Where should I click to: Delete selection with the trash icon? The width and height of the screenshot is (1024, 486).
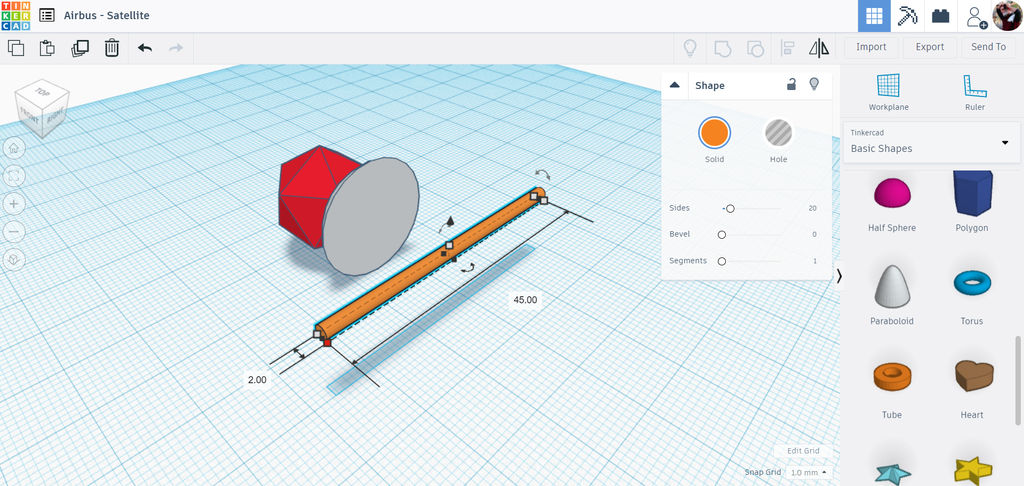[x=112, y=48]
